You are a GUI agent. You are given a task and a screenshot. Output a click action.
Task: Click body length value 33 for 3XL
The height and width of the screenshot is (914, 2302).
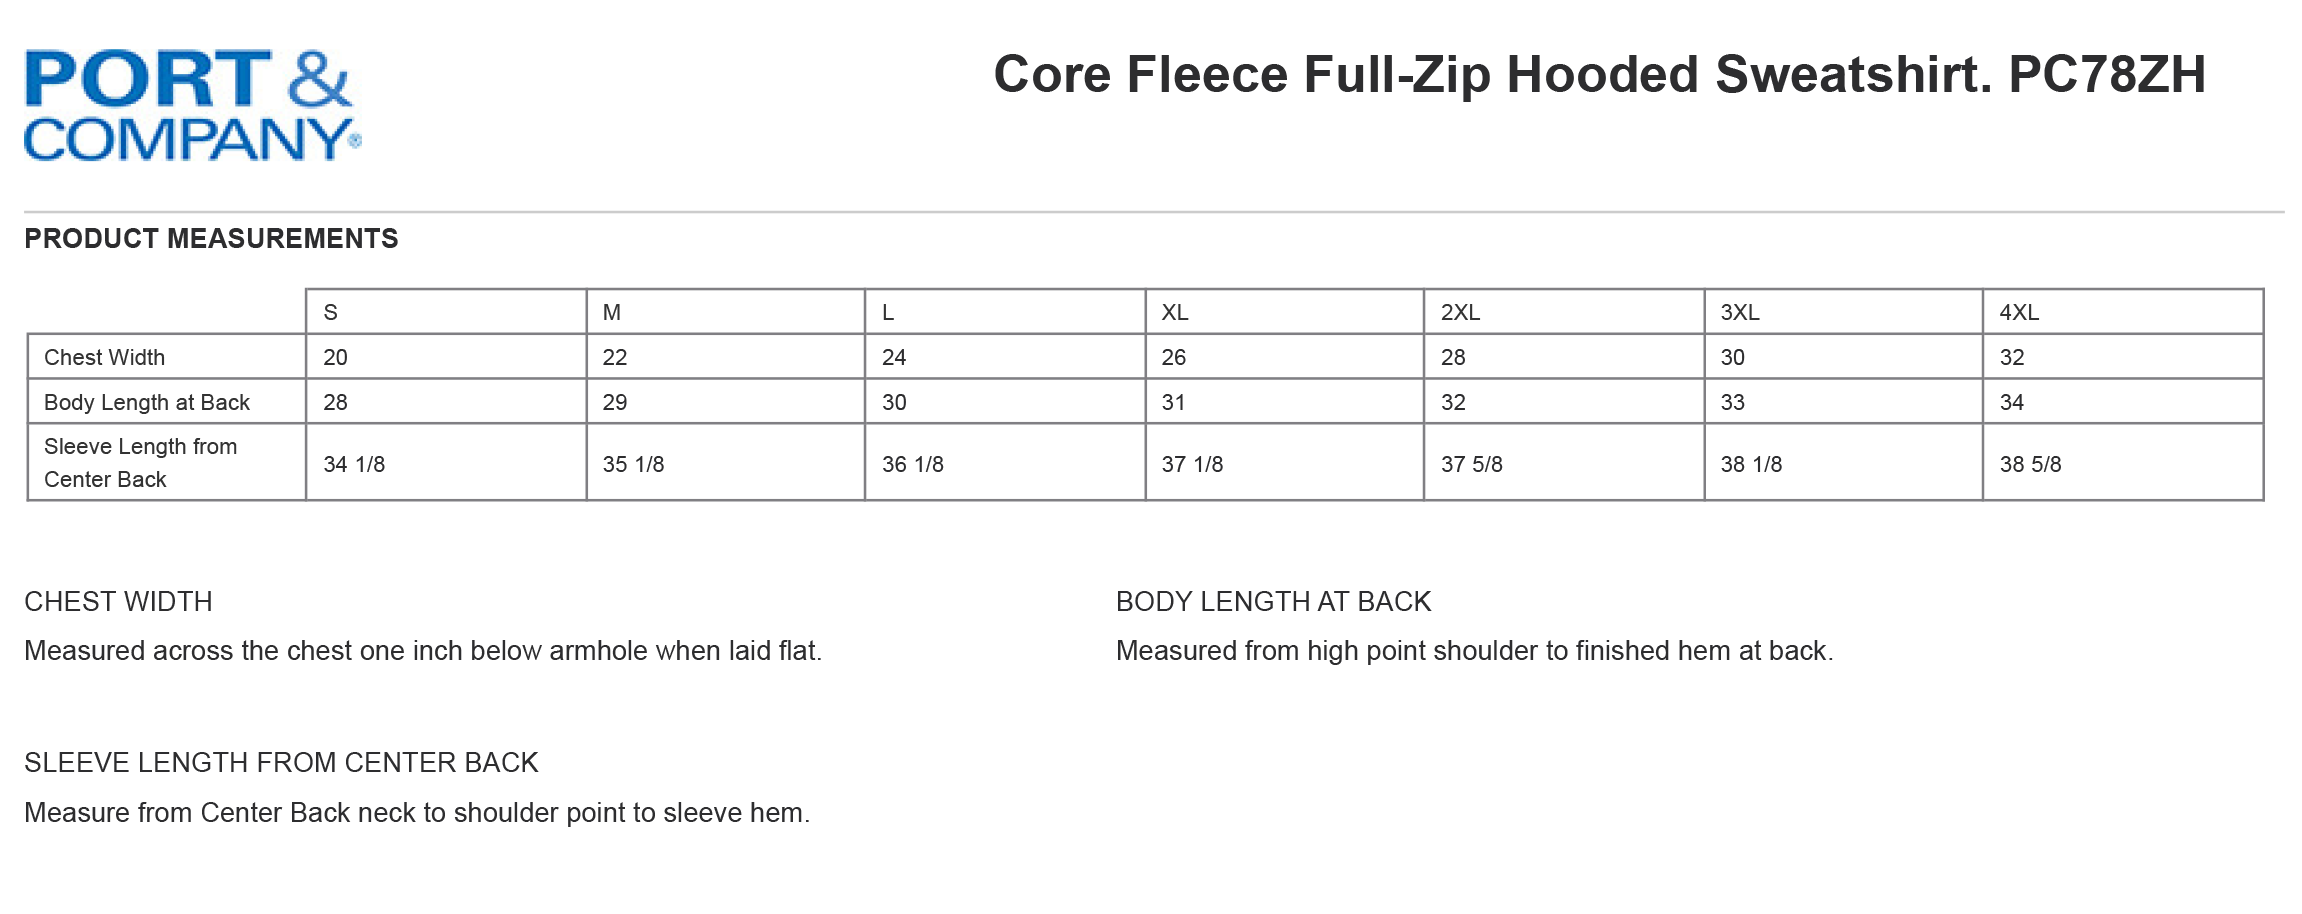[x=1732, y=402]
